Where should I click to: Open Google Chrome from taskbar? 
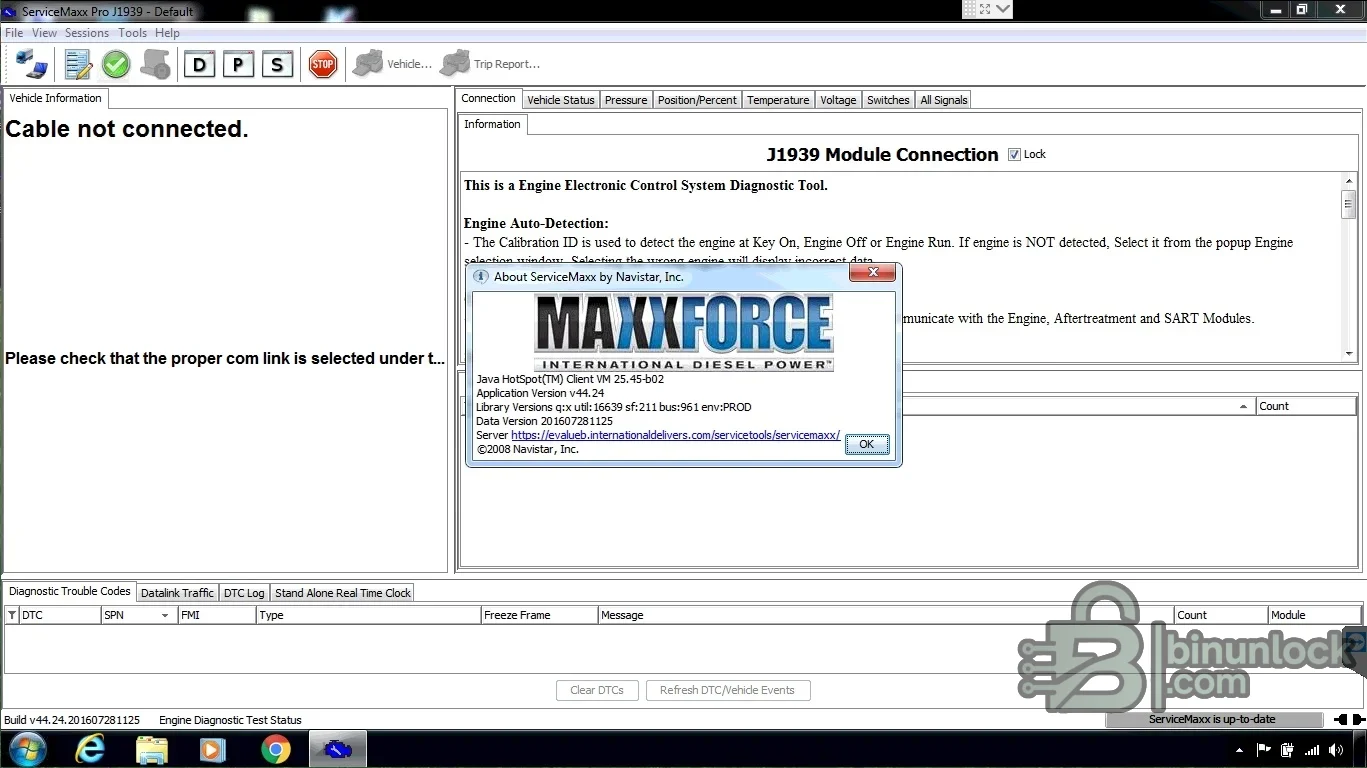tap(276, 749)
